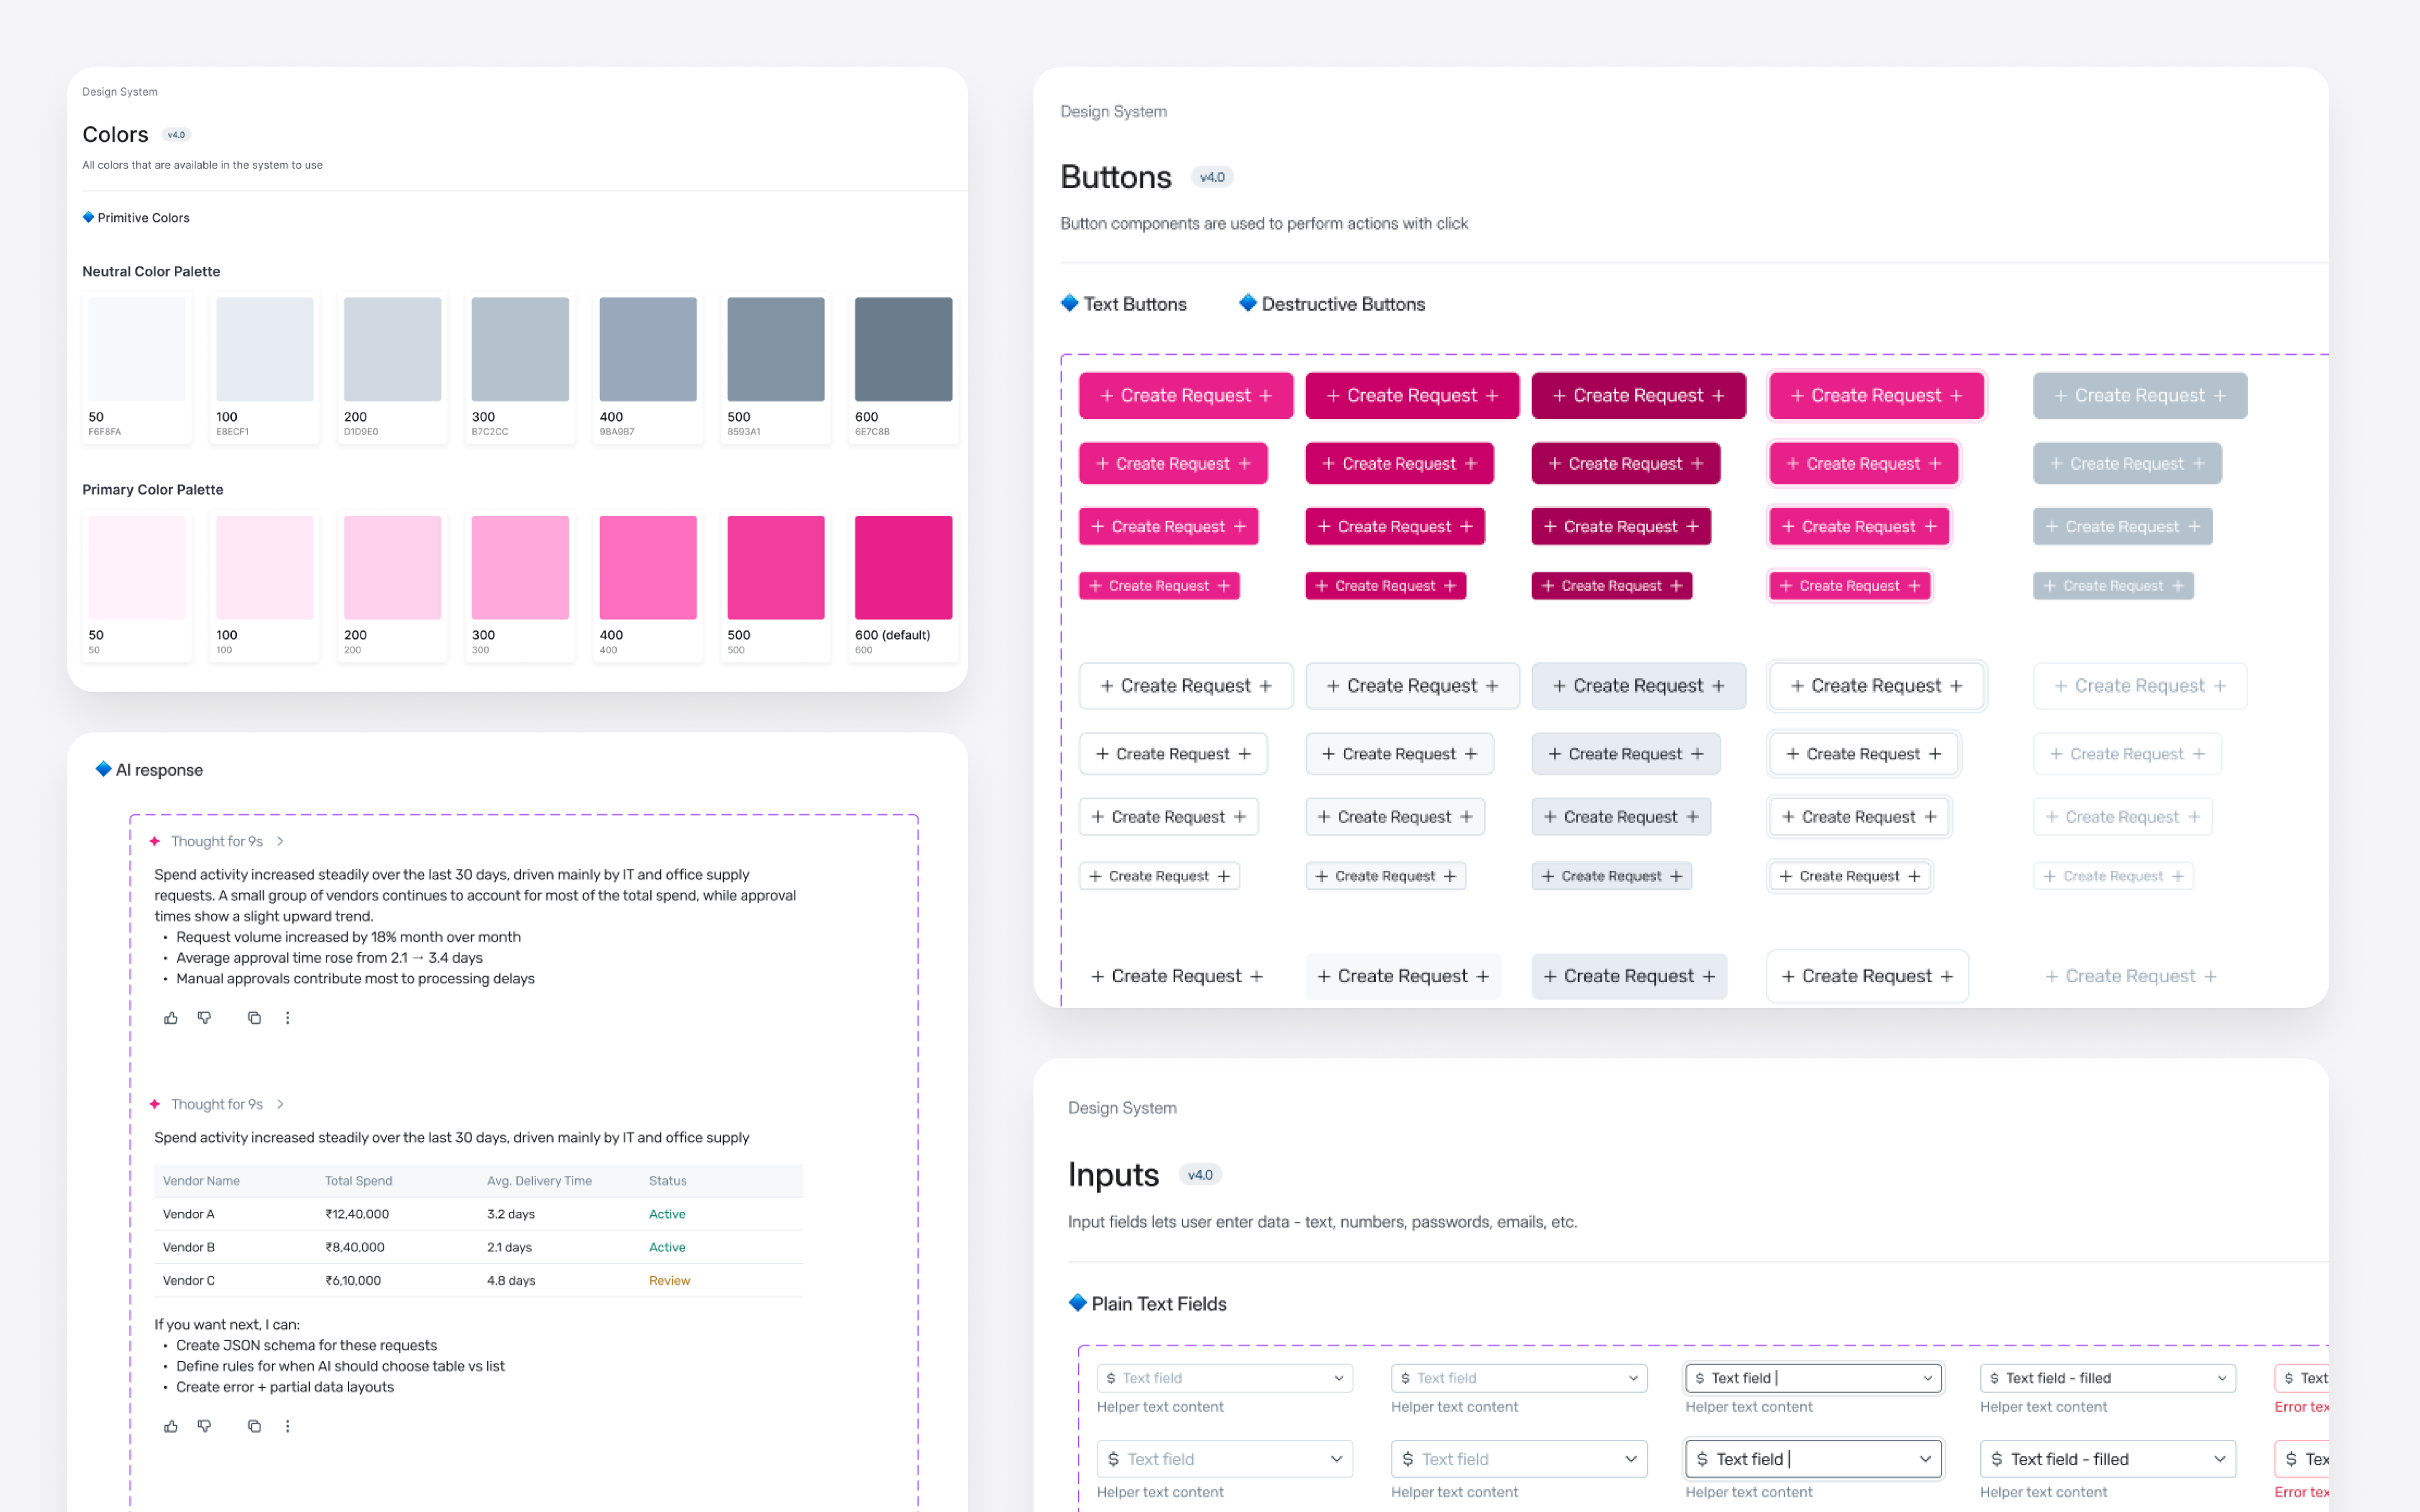2420x1512 pixels.
Task: Click the ₹8,40,000 total spend cell
Action: pos(355,1247)
